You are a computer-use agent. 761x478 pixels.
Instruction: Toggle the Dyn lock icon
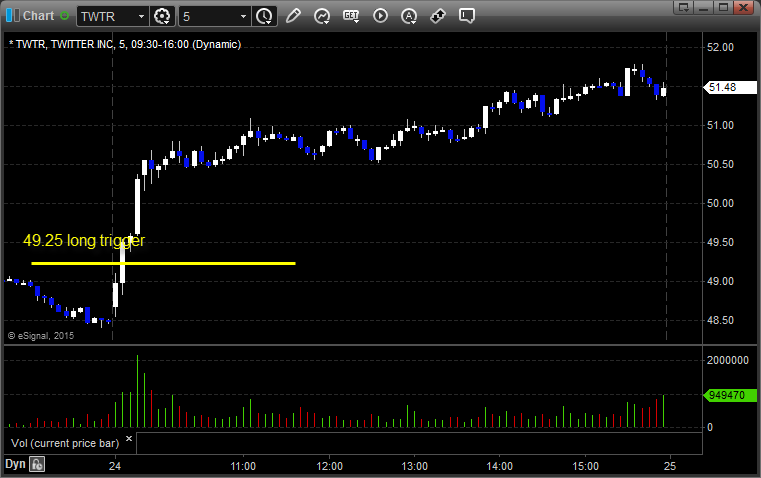point(37,464)
